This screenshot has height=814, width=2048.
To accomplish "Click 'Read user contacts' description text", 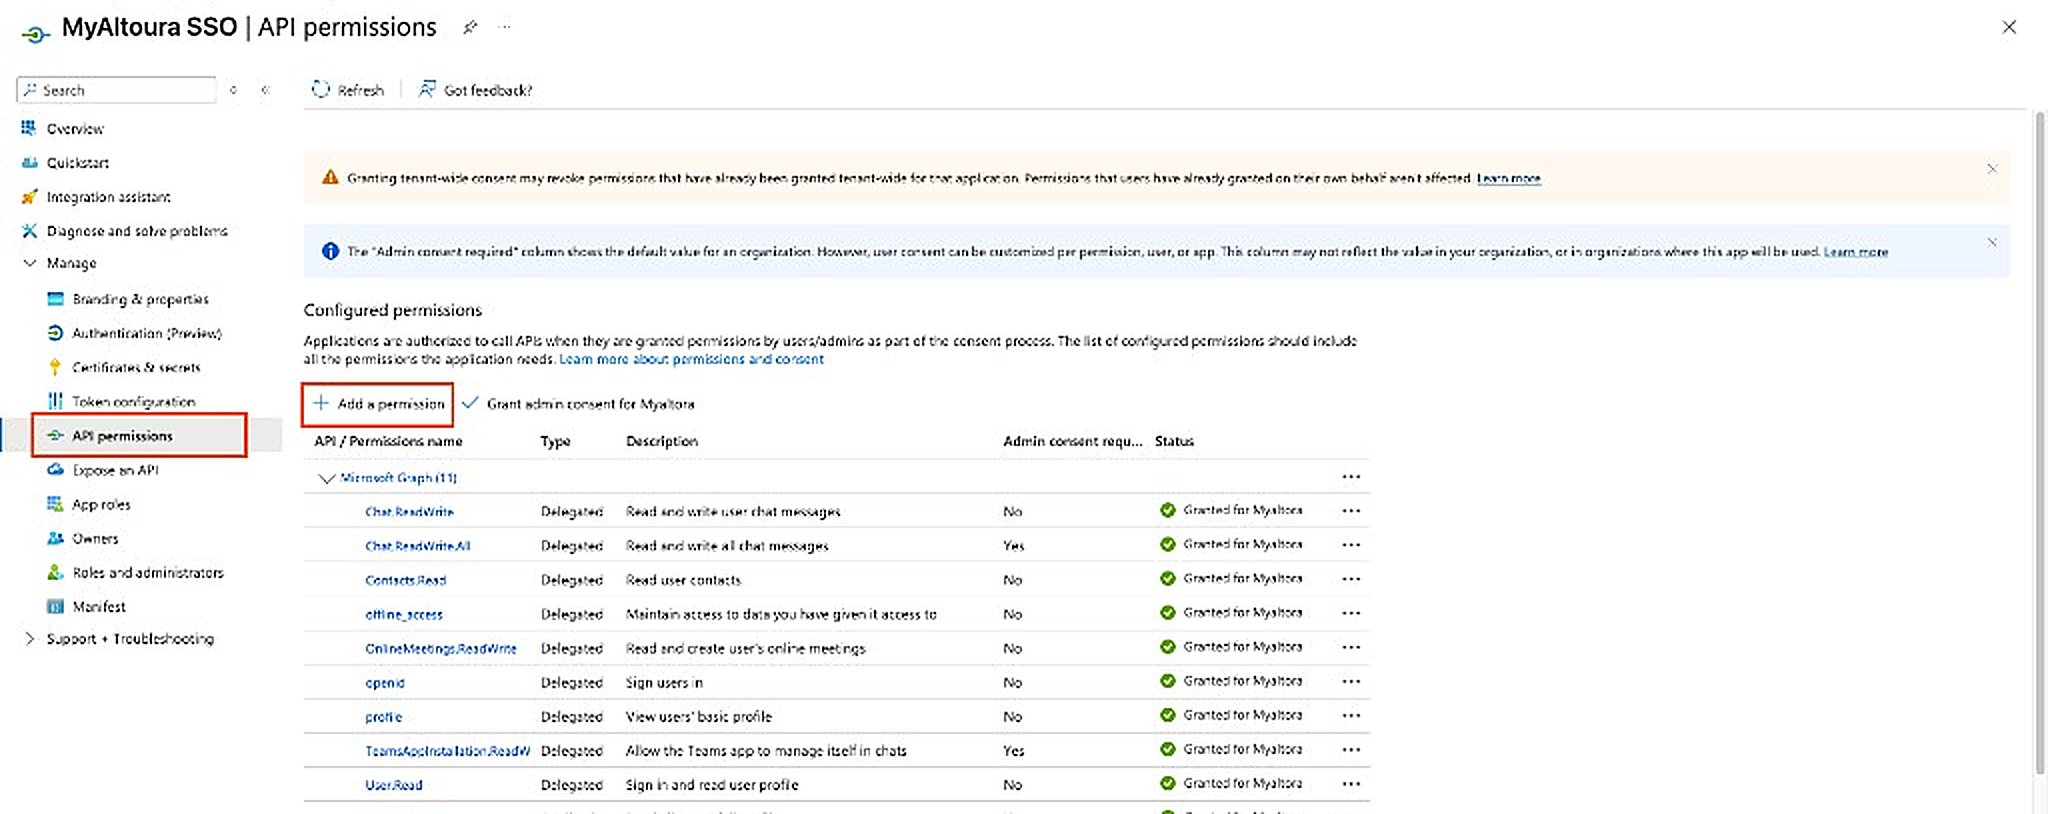I will 683,580.
